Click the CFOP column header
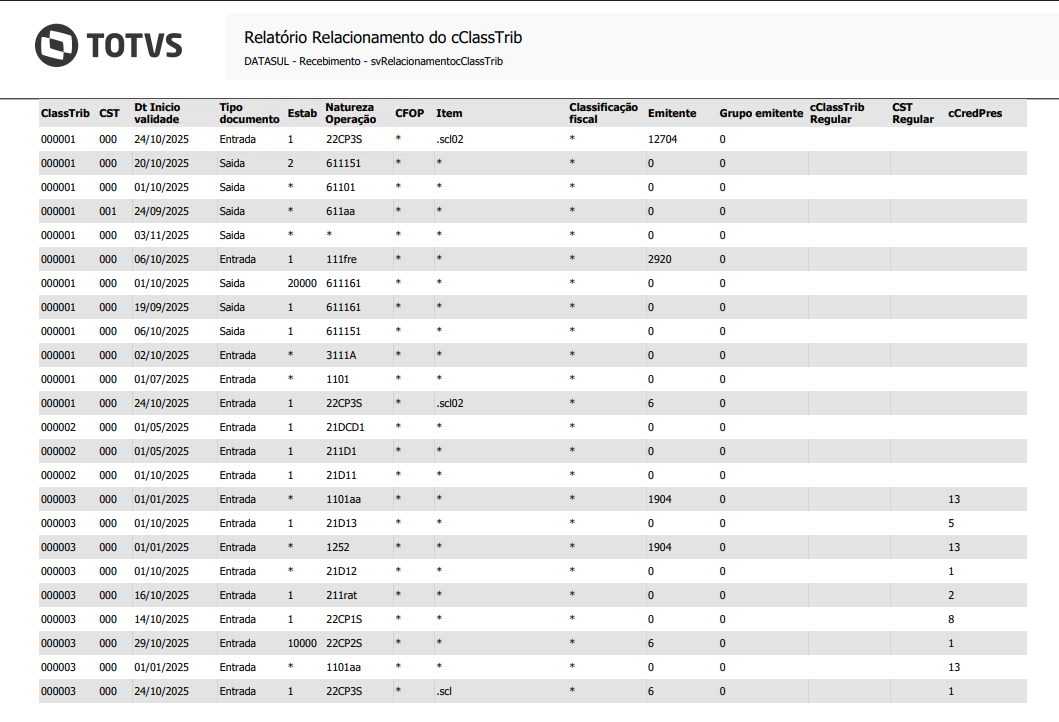This screenshot has width=1059, height=722. pos(409,113)
